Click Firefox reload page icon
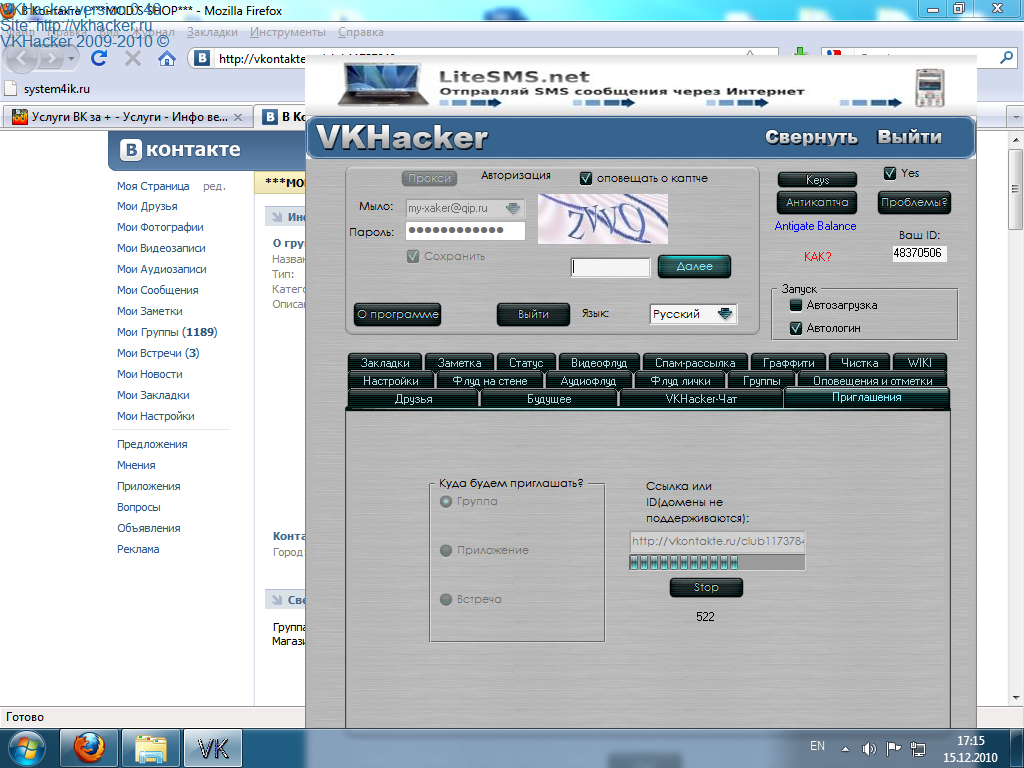 (99, 59)
